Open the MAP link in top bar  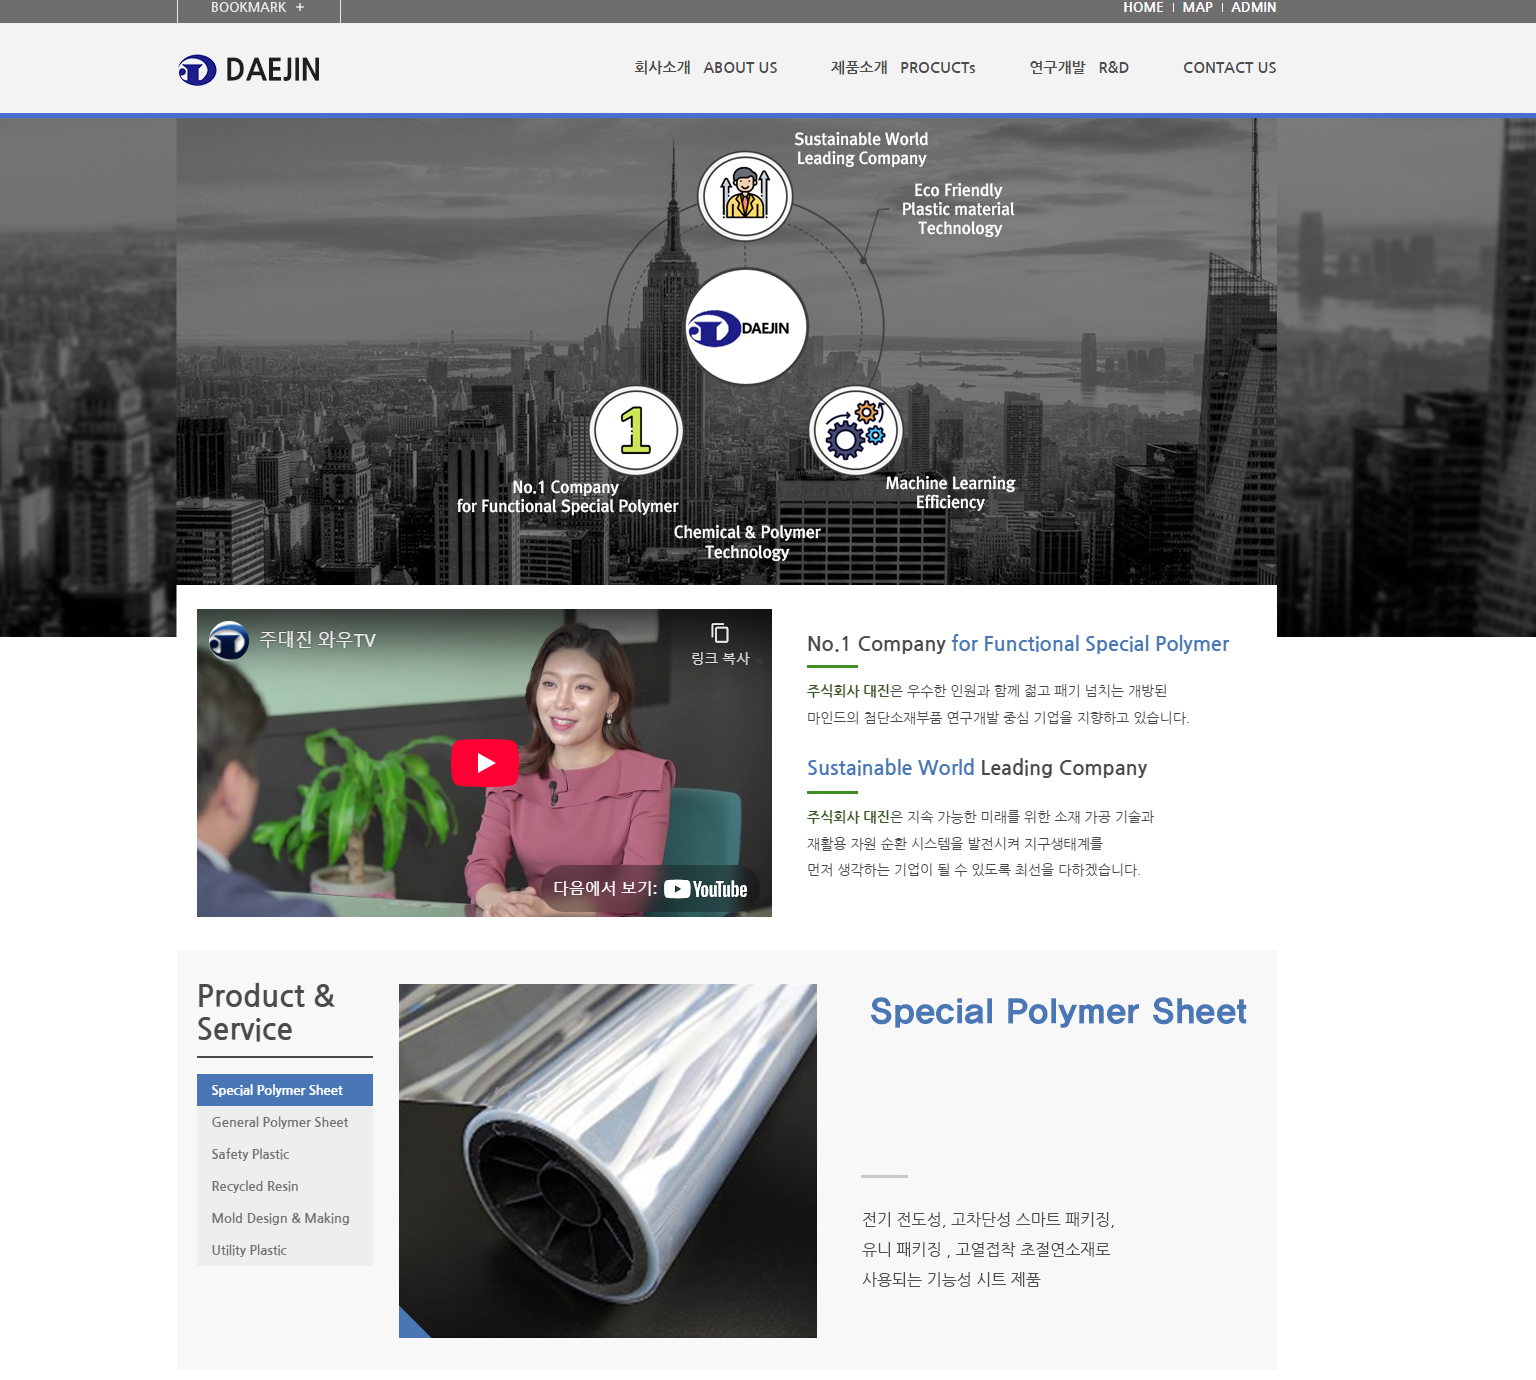[1197, 7]
